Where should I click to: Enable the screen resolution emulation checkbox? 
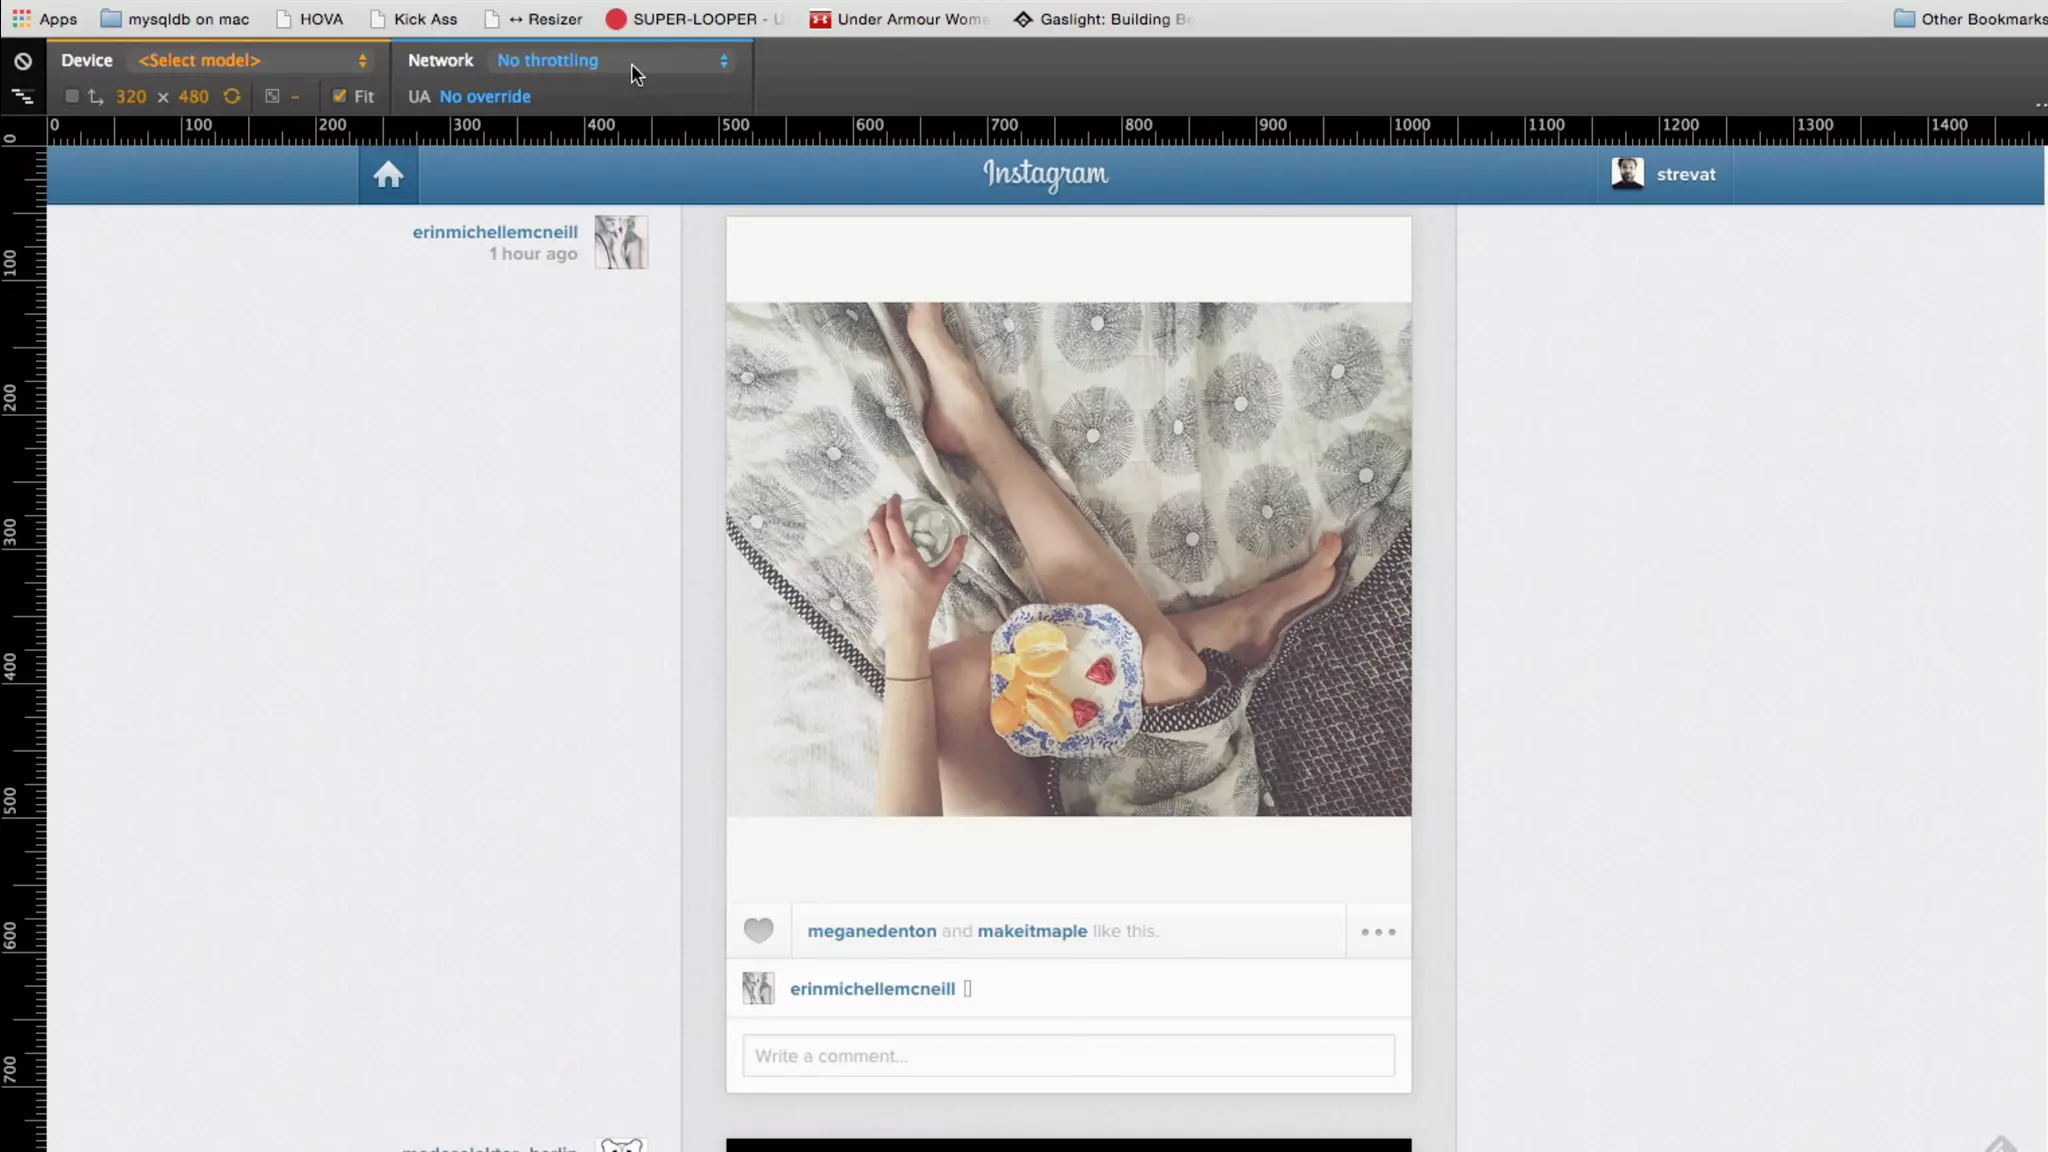coord(72,96)
